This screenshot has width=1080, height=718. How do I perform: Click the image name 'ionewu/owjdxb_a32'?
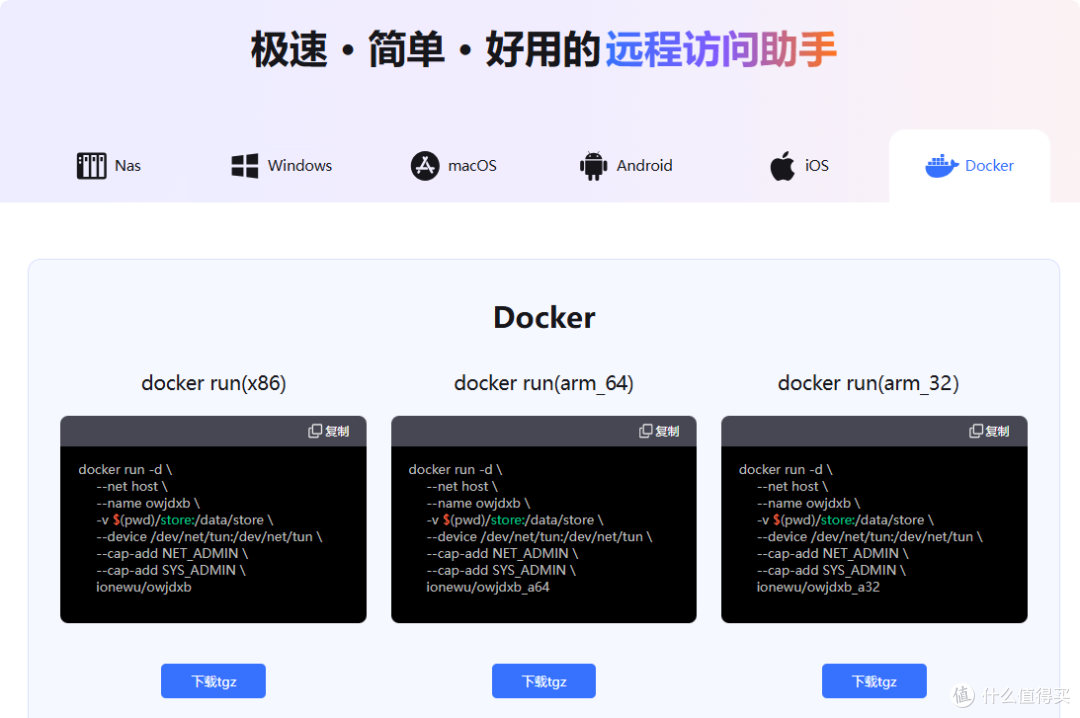(818, 587)
